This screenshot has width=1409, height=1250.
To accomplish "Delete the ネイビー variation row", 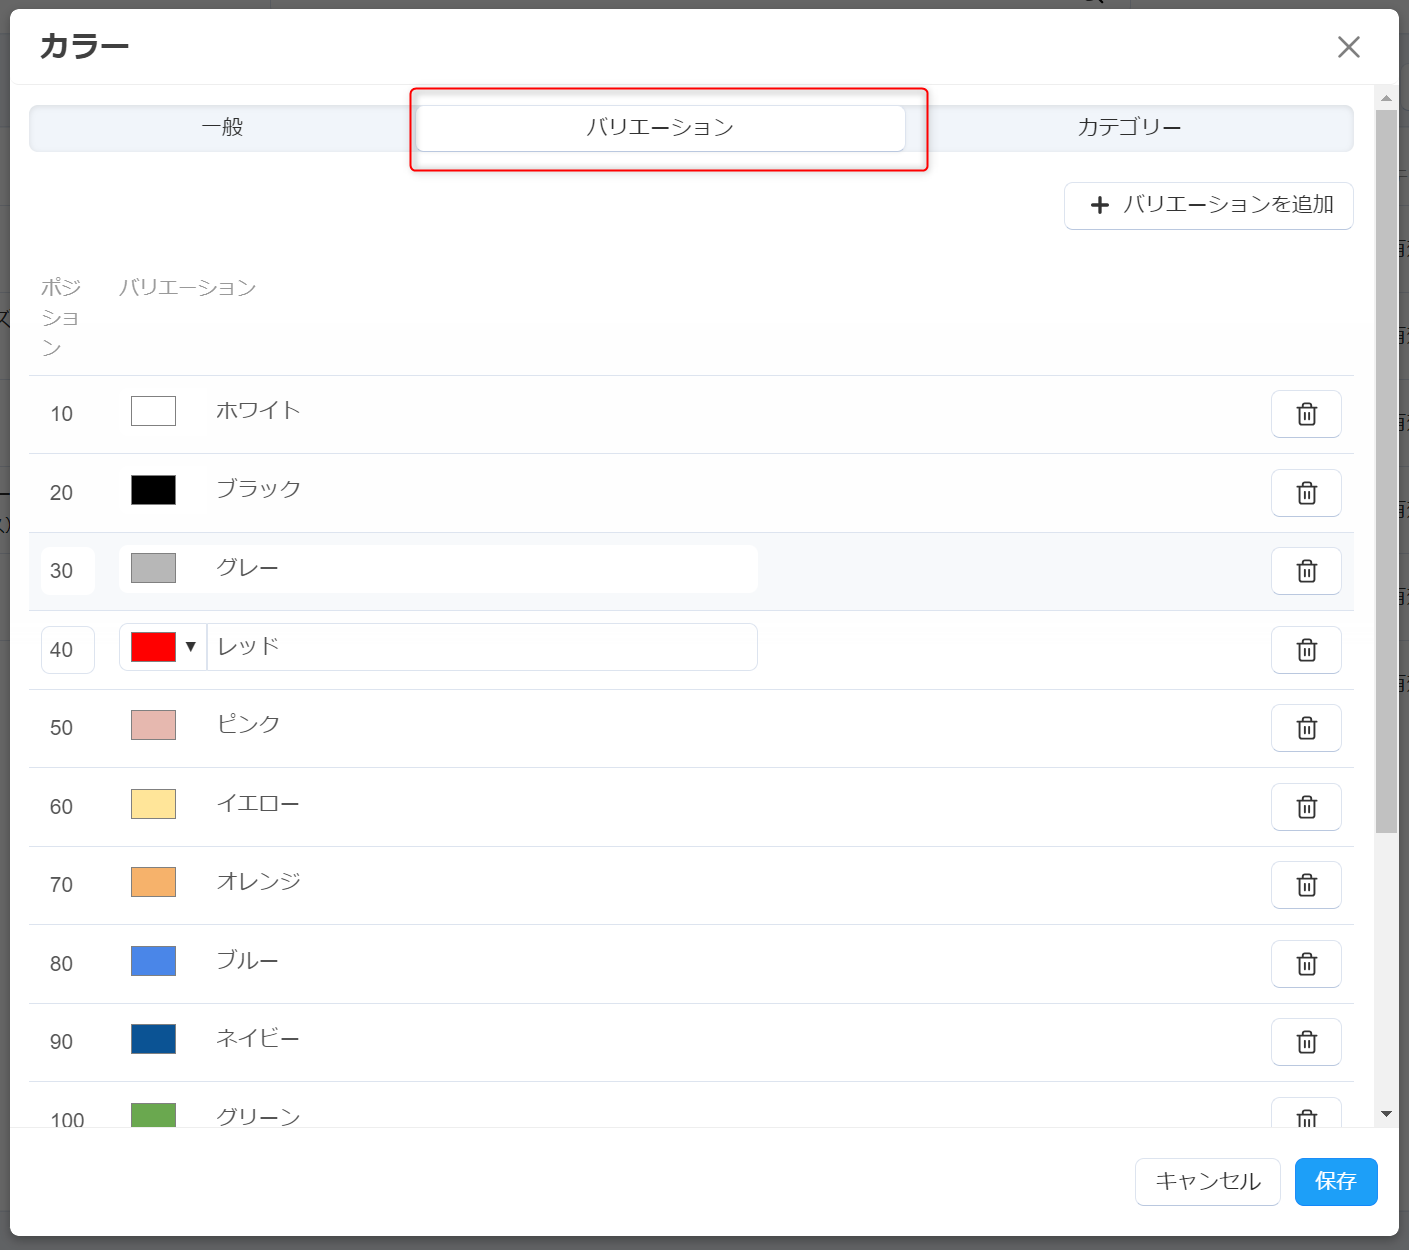I will coord(1306,1042).
